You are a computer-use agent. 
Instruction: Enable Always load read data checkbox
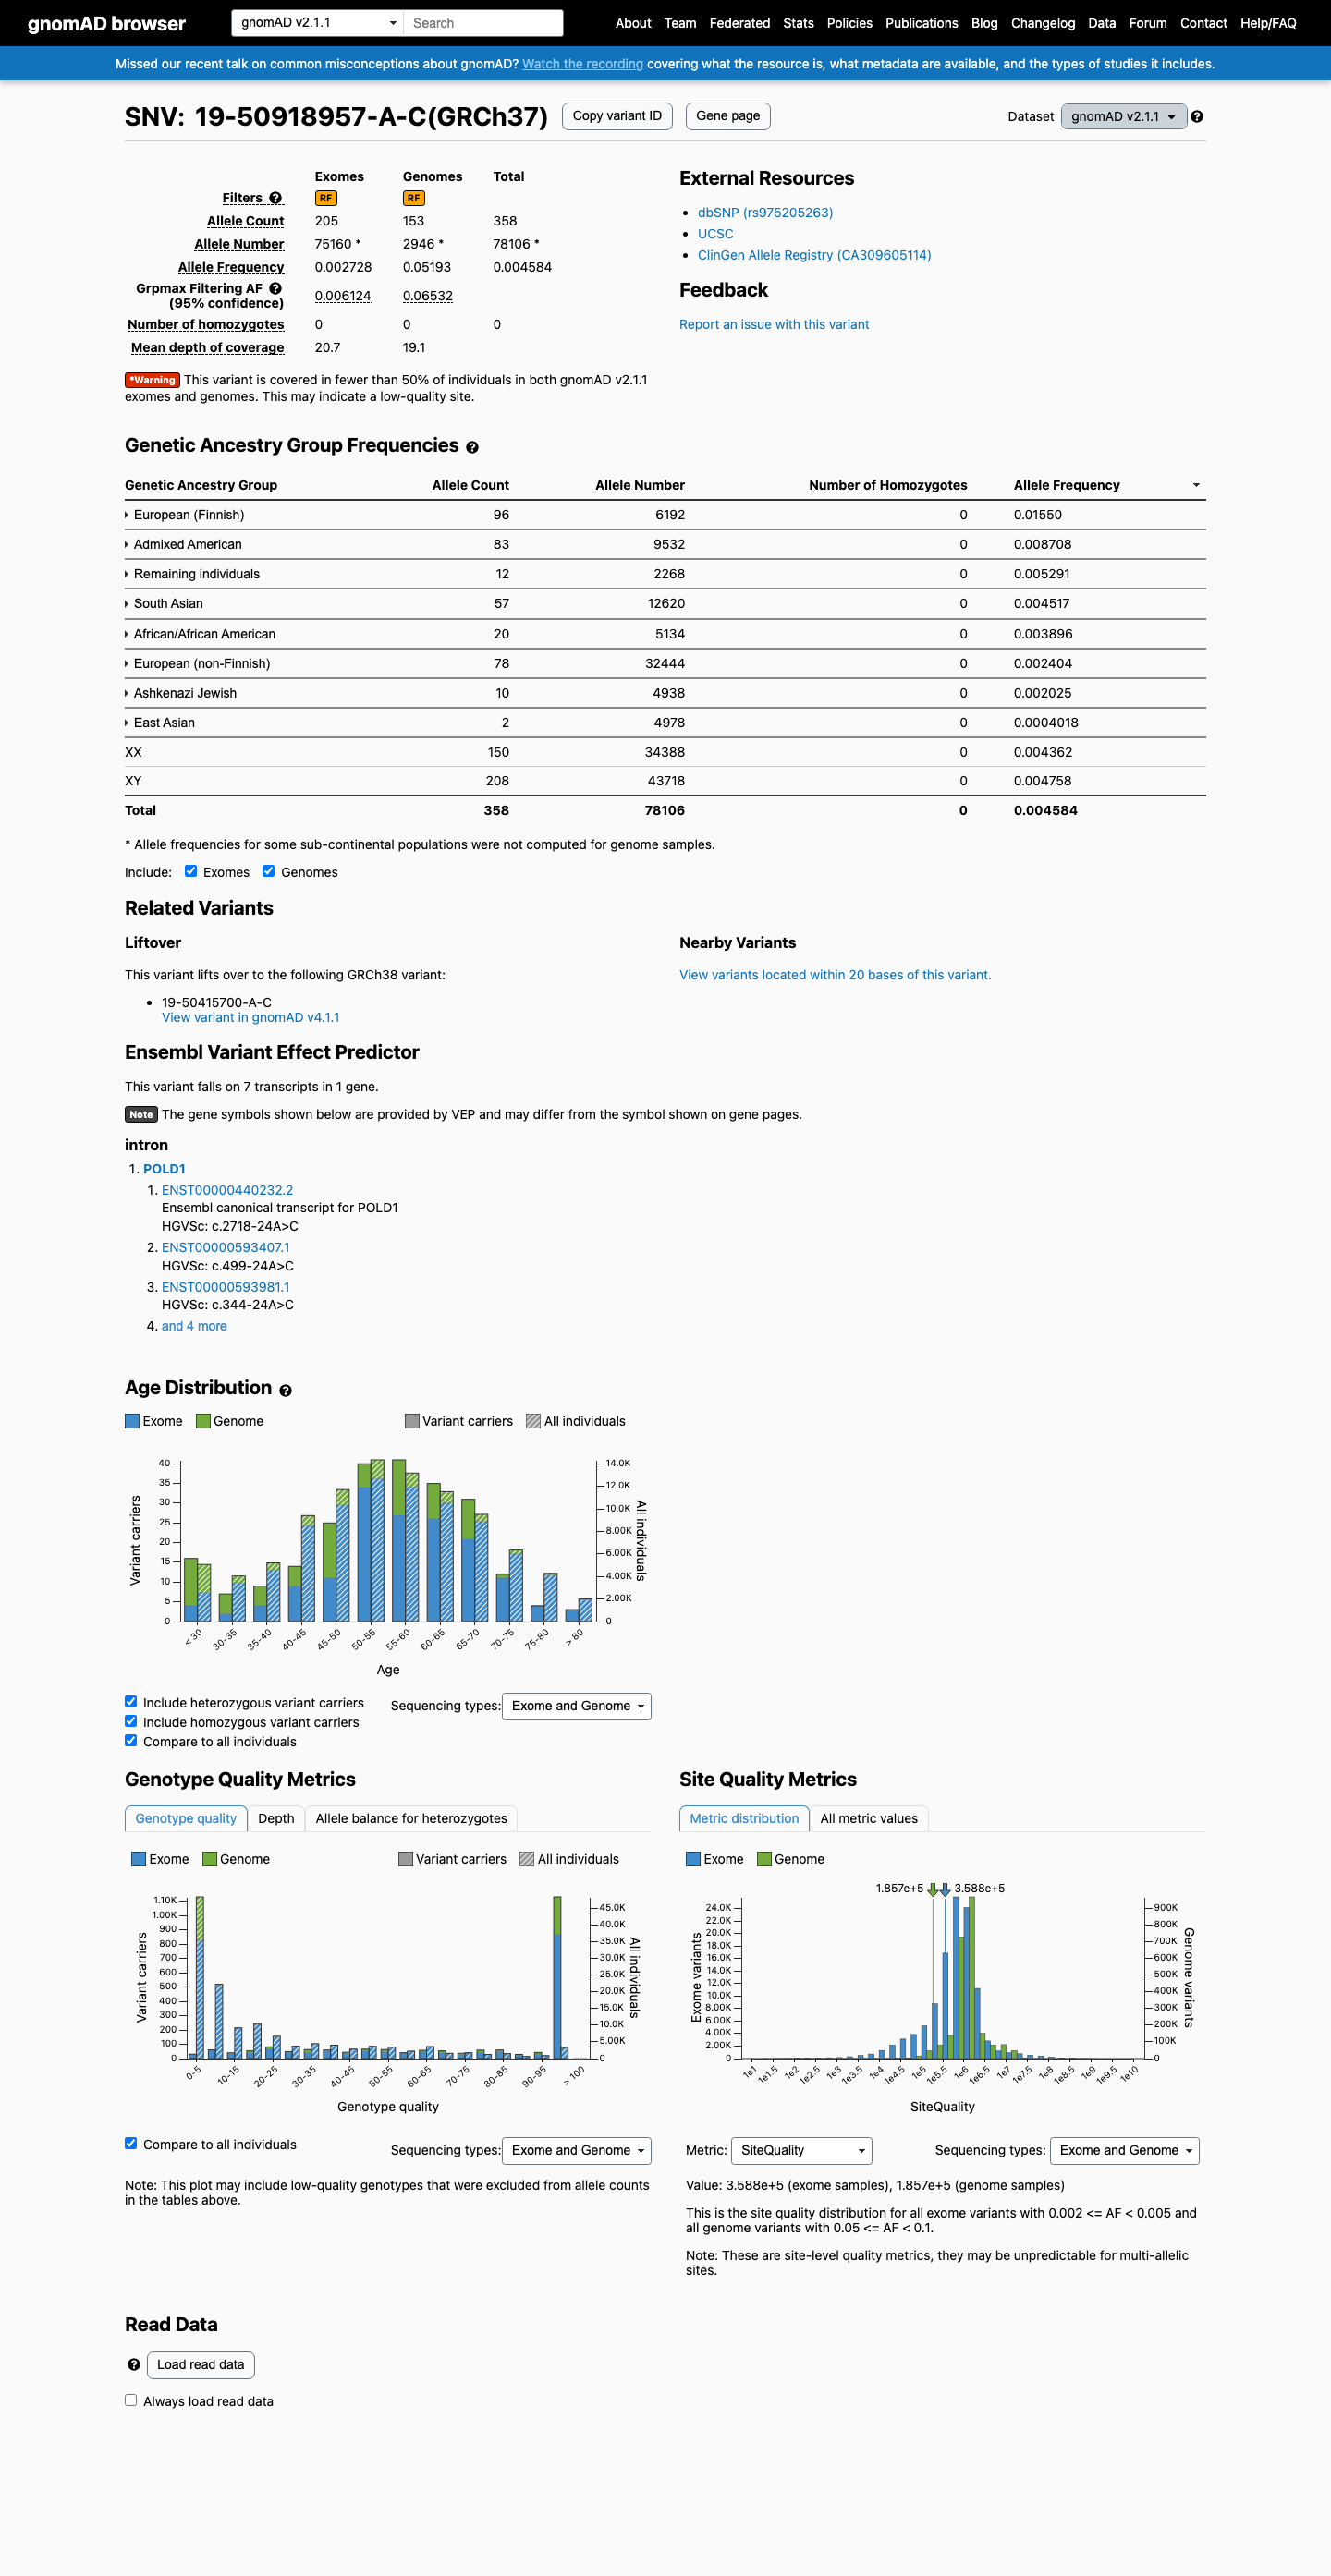click(131, 2400)
